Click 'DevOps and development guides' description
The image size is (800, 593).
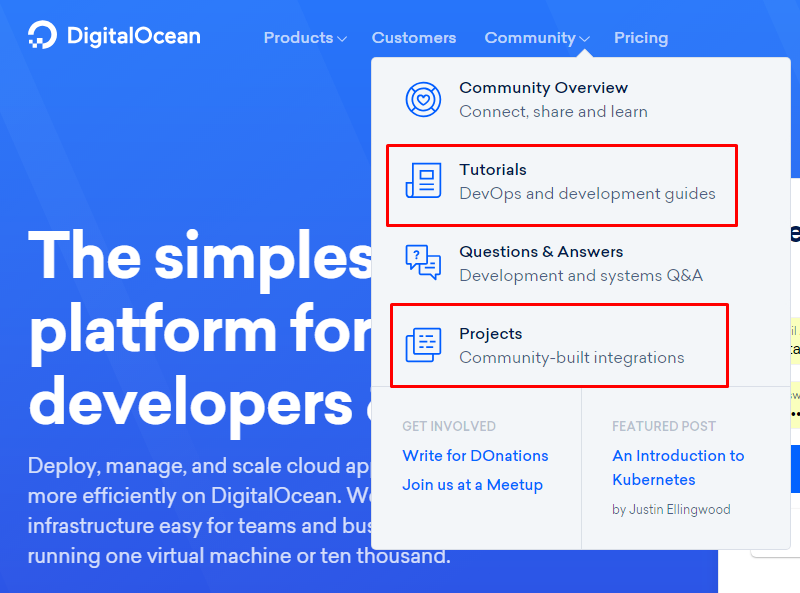pyautogui.click(x=587, y=194)
